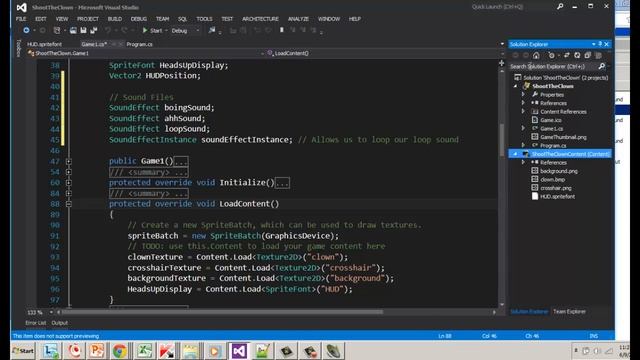Select clown.bmp in the content project
Image resolution: width=640 pixels, height=360 pixels.
pyautogui.click(x=553, y=180)
